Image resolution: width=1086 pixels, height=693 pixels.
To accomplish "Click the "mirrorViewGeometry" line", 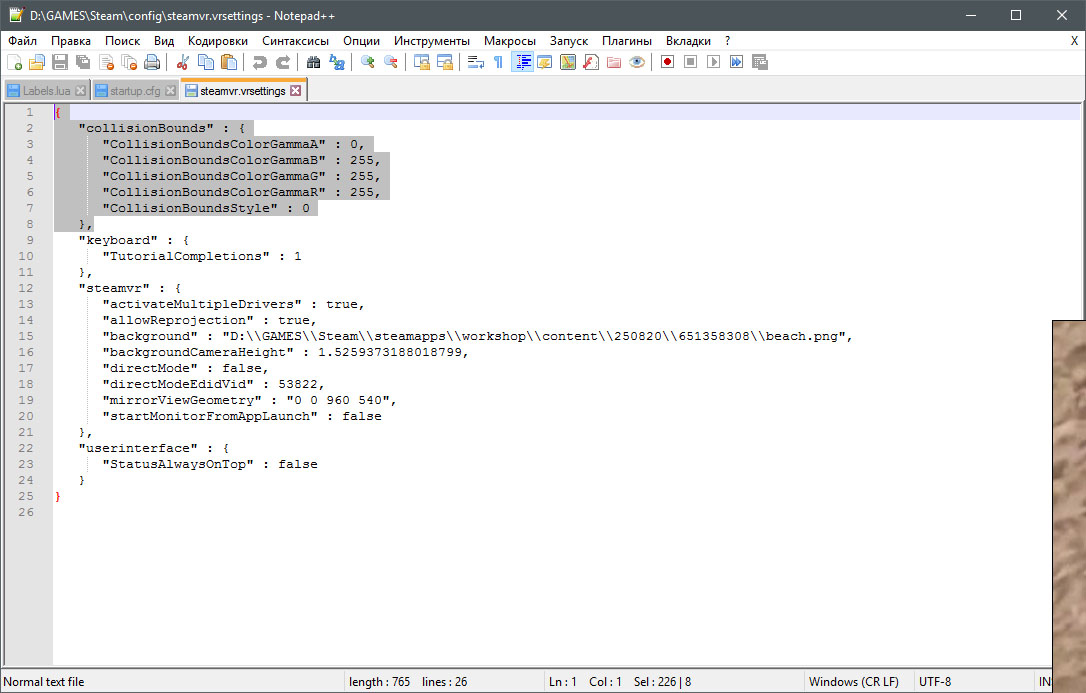I will (x=249, y=400).
